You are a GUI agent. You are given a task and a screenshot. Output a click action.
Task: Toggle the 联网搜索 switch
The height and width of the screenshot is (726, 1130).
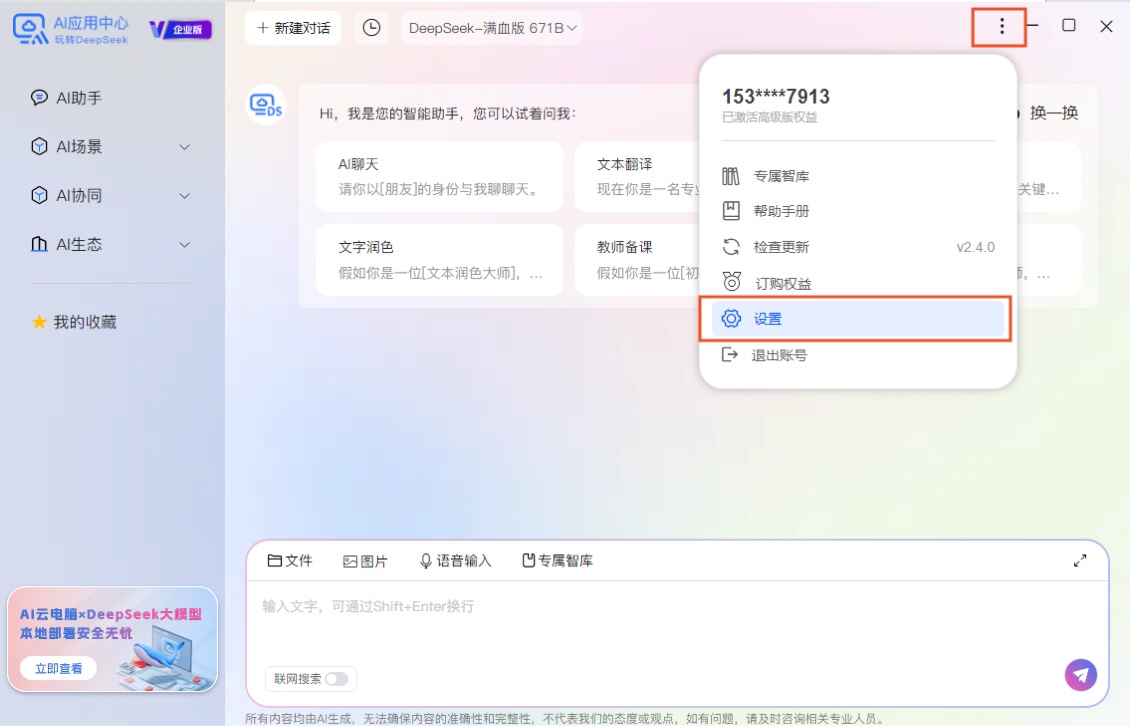336,678
